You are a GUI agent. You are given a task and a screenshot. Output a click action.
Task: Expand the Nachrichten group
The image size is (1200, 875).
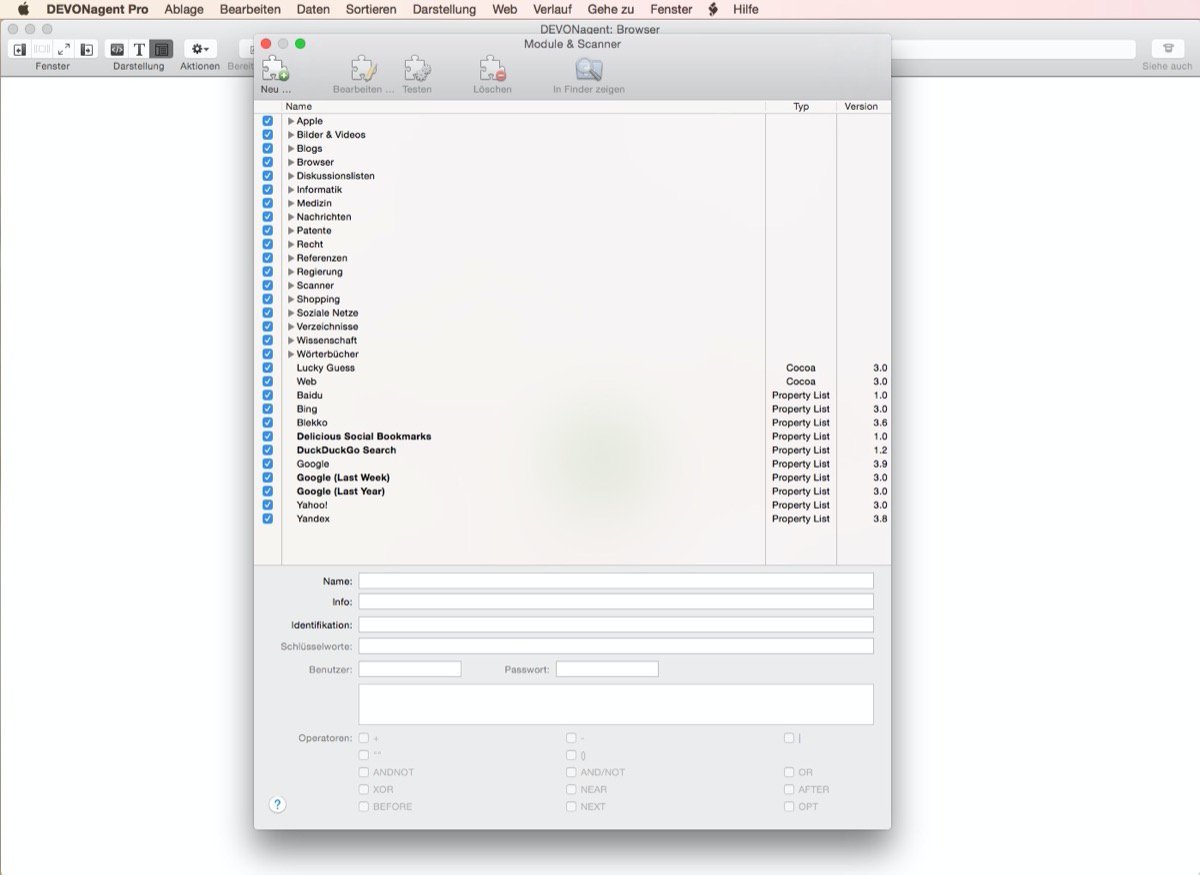[291, 217]
